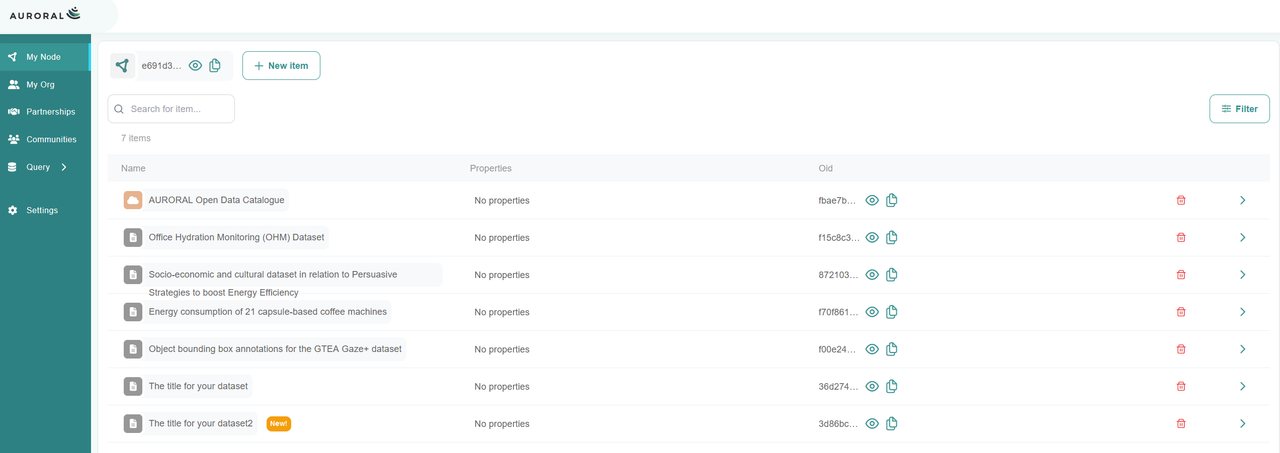Open Socio-economic and cultural dataset item
Viewport: 1280px width, 453px height.
[x=273, y=283]
